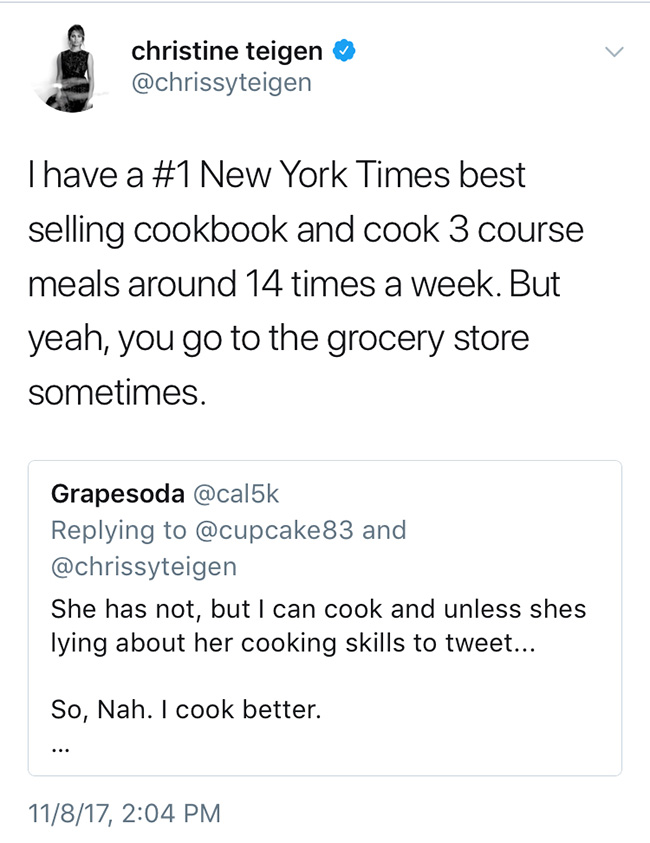Open the tweet options chevron
The height and width of the screenshot is (843, 650).
pos(615,52)
